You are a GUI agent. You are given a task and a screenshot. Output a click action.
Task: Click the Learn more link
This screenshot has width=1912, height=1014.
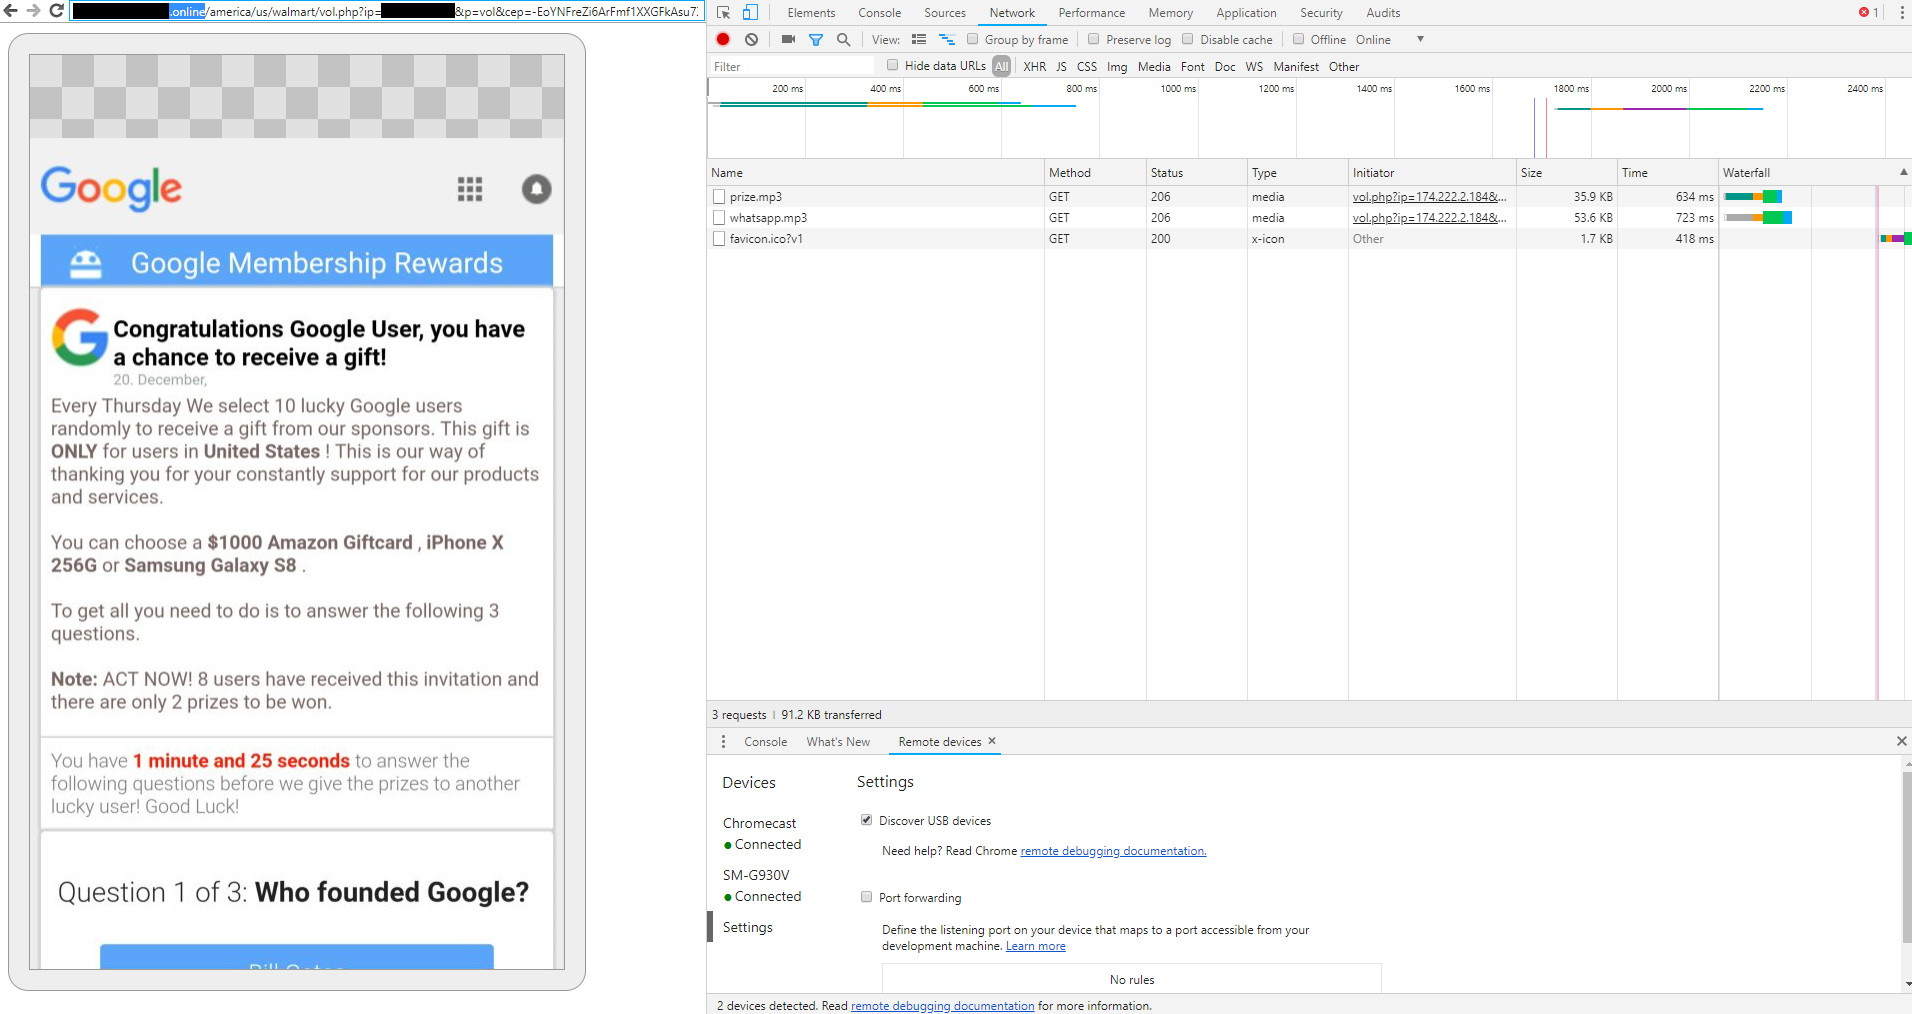[x=1035, y=946]
